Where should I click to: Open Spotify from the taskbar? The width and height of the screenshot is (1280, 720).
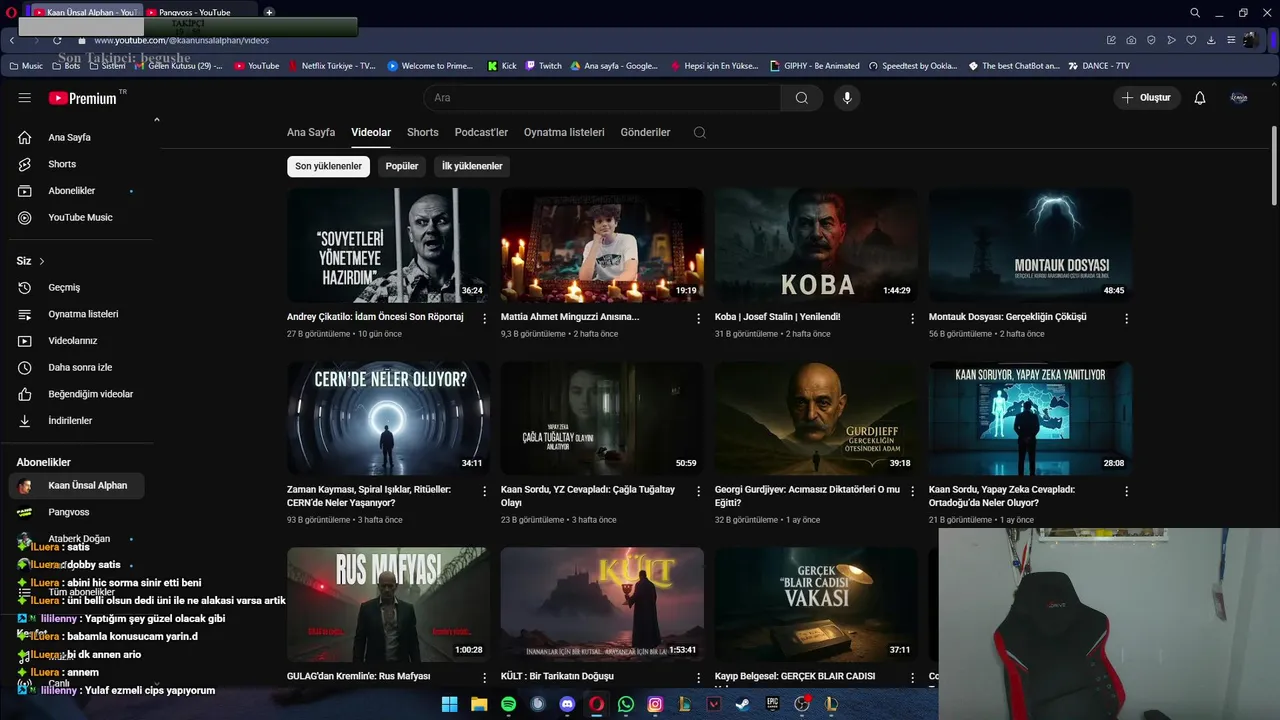[x=508, y=704]
